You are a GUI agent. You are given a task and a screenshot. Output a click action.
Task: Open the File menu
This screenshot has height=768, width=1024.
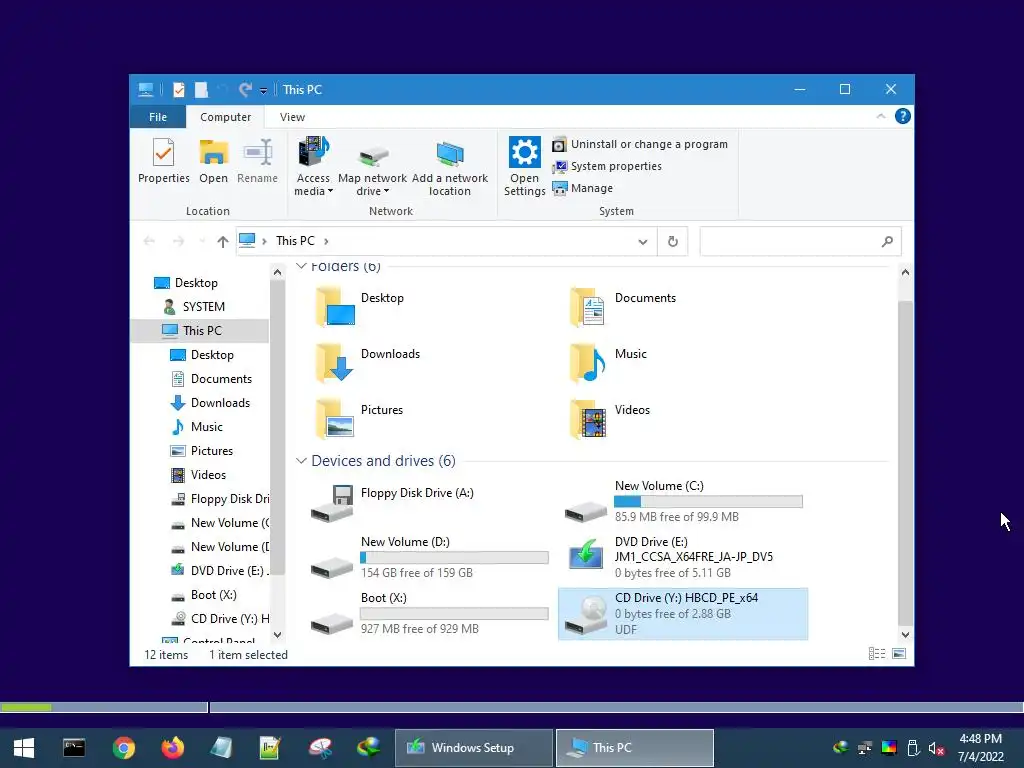(x=158, y=117)
